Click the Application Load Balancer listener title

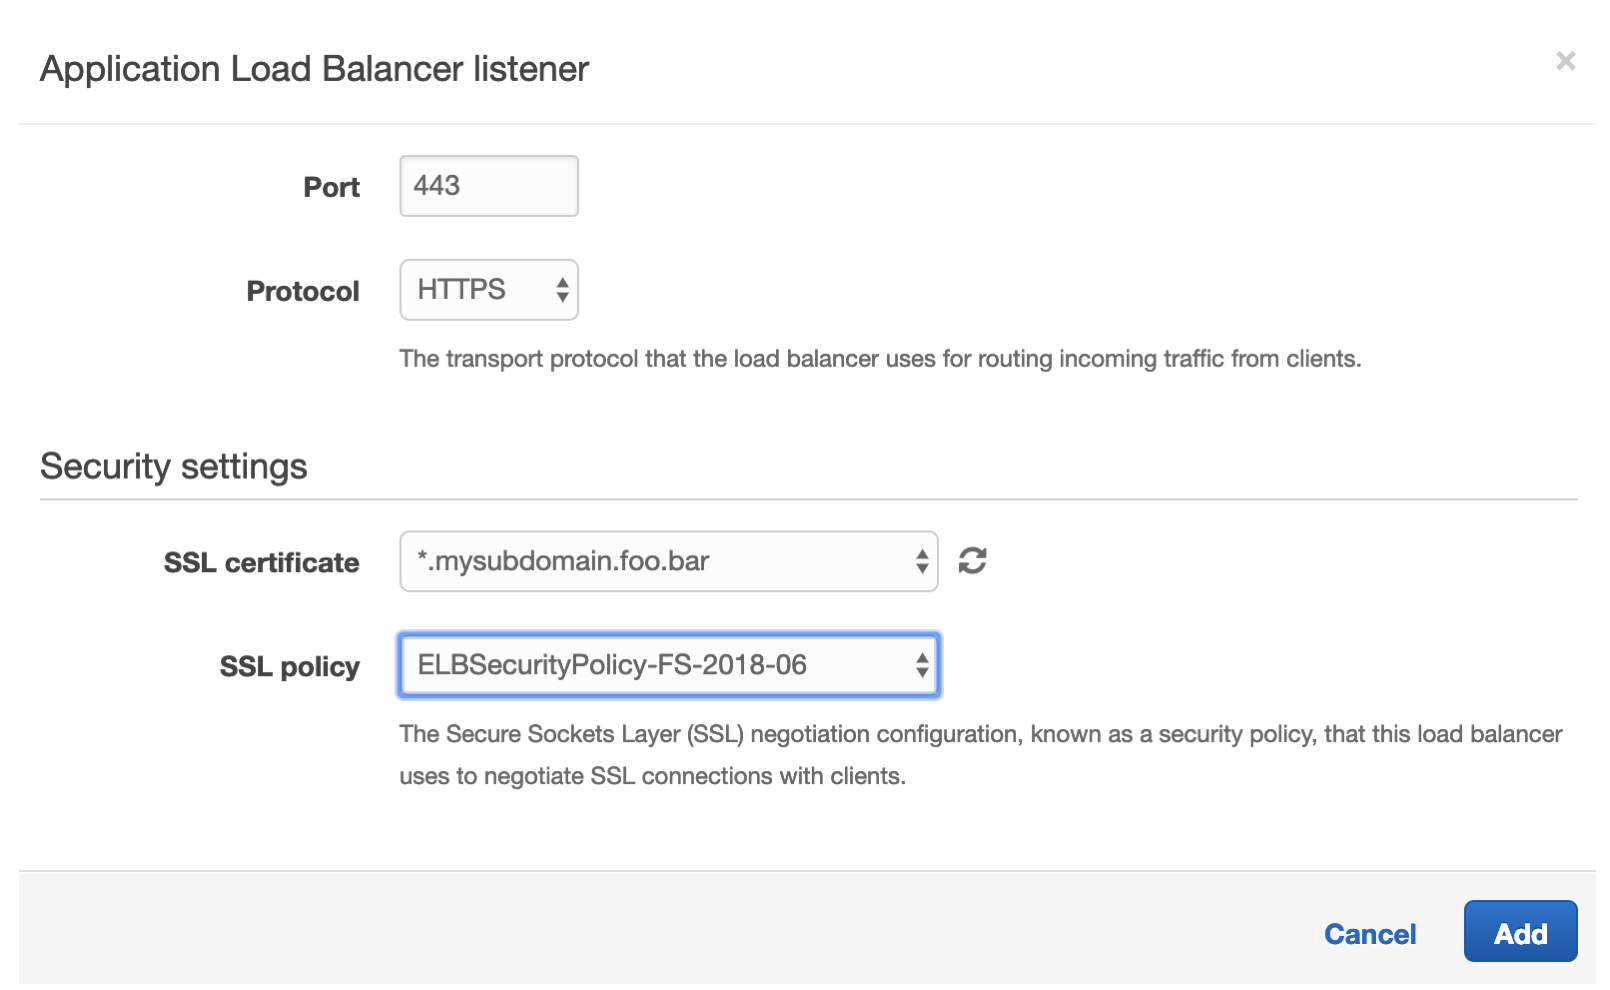coord(314,69)
